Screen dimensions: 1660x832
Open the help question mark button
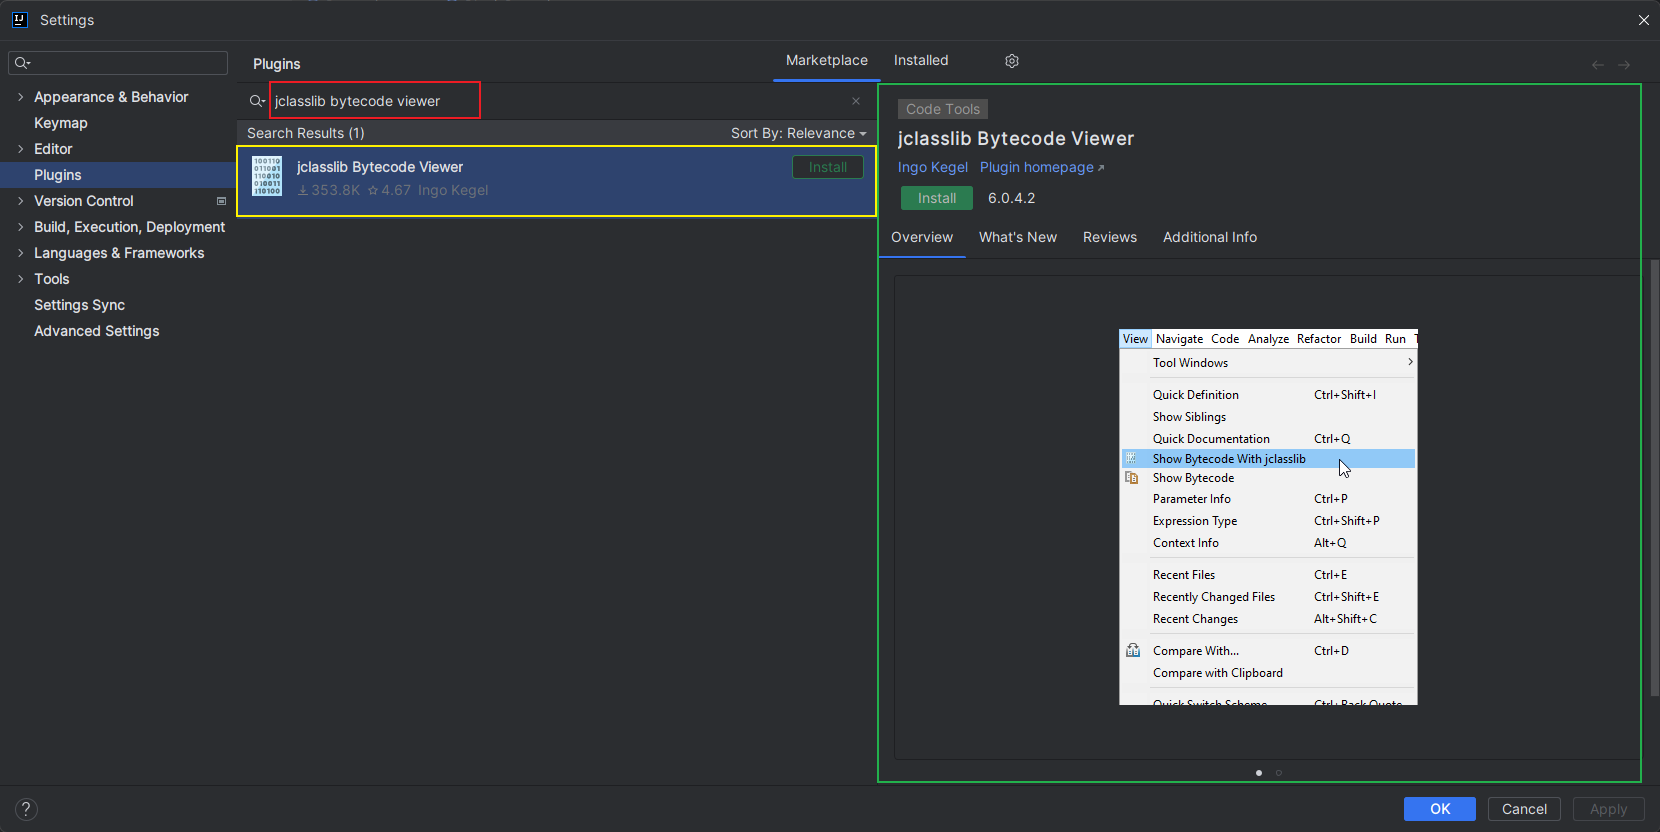26,809
